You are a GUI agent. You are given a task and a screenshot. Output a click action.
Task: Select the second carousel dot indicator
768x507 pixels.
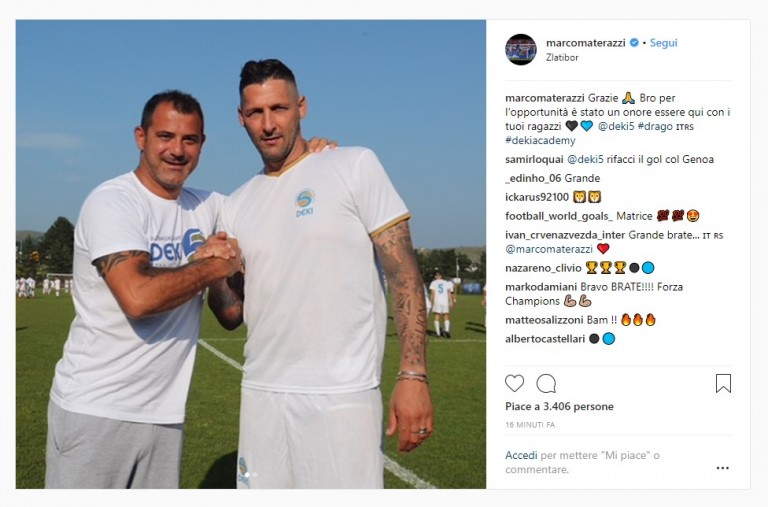click(x=255, y=475)
